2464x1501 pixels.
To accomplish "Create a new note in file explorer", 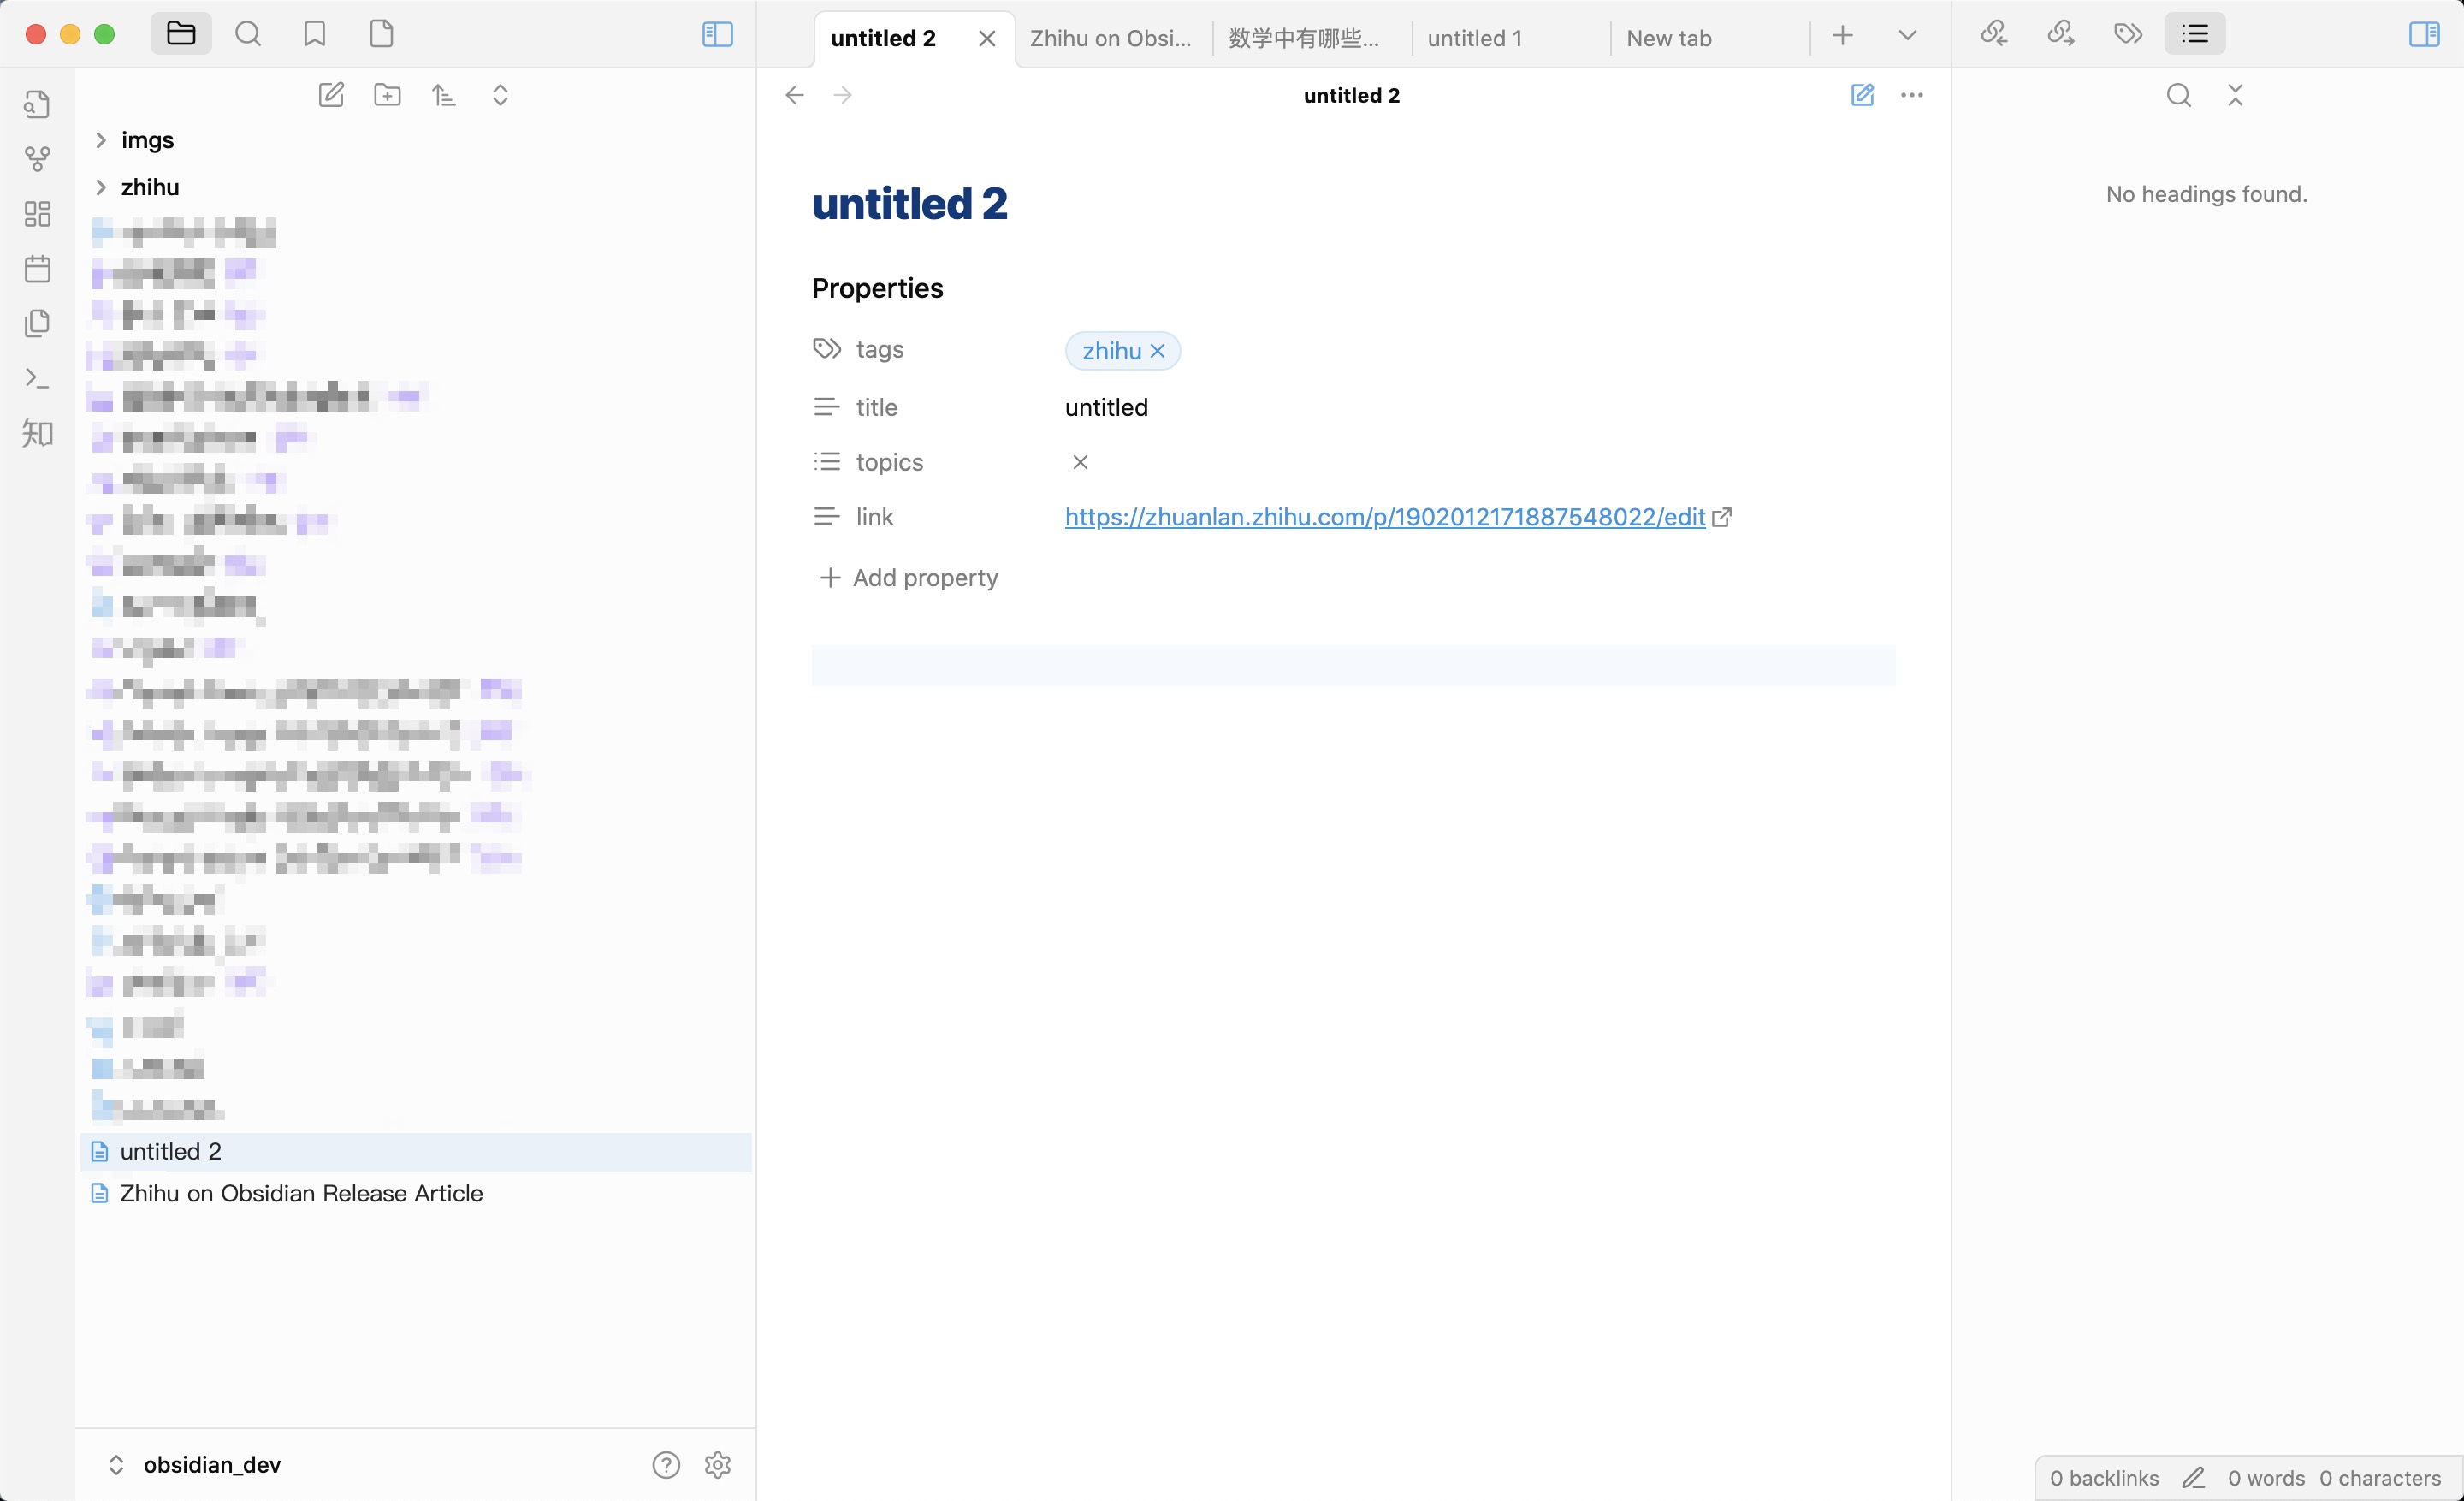I will [331, 95].
